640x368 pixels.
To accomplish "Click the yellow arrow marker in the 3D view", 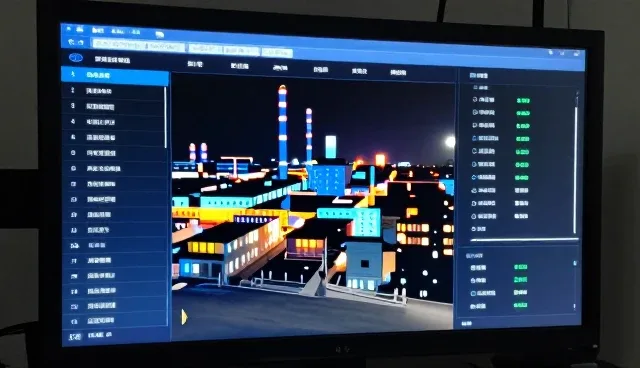I will coord(184,317).
